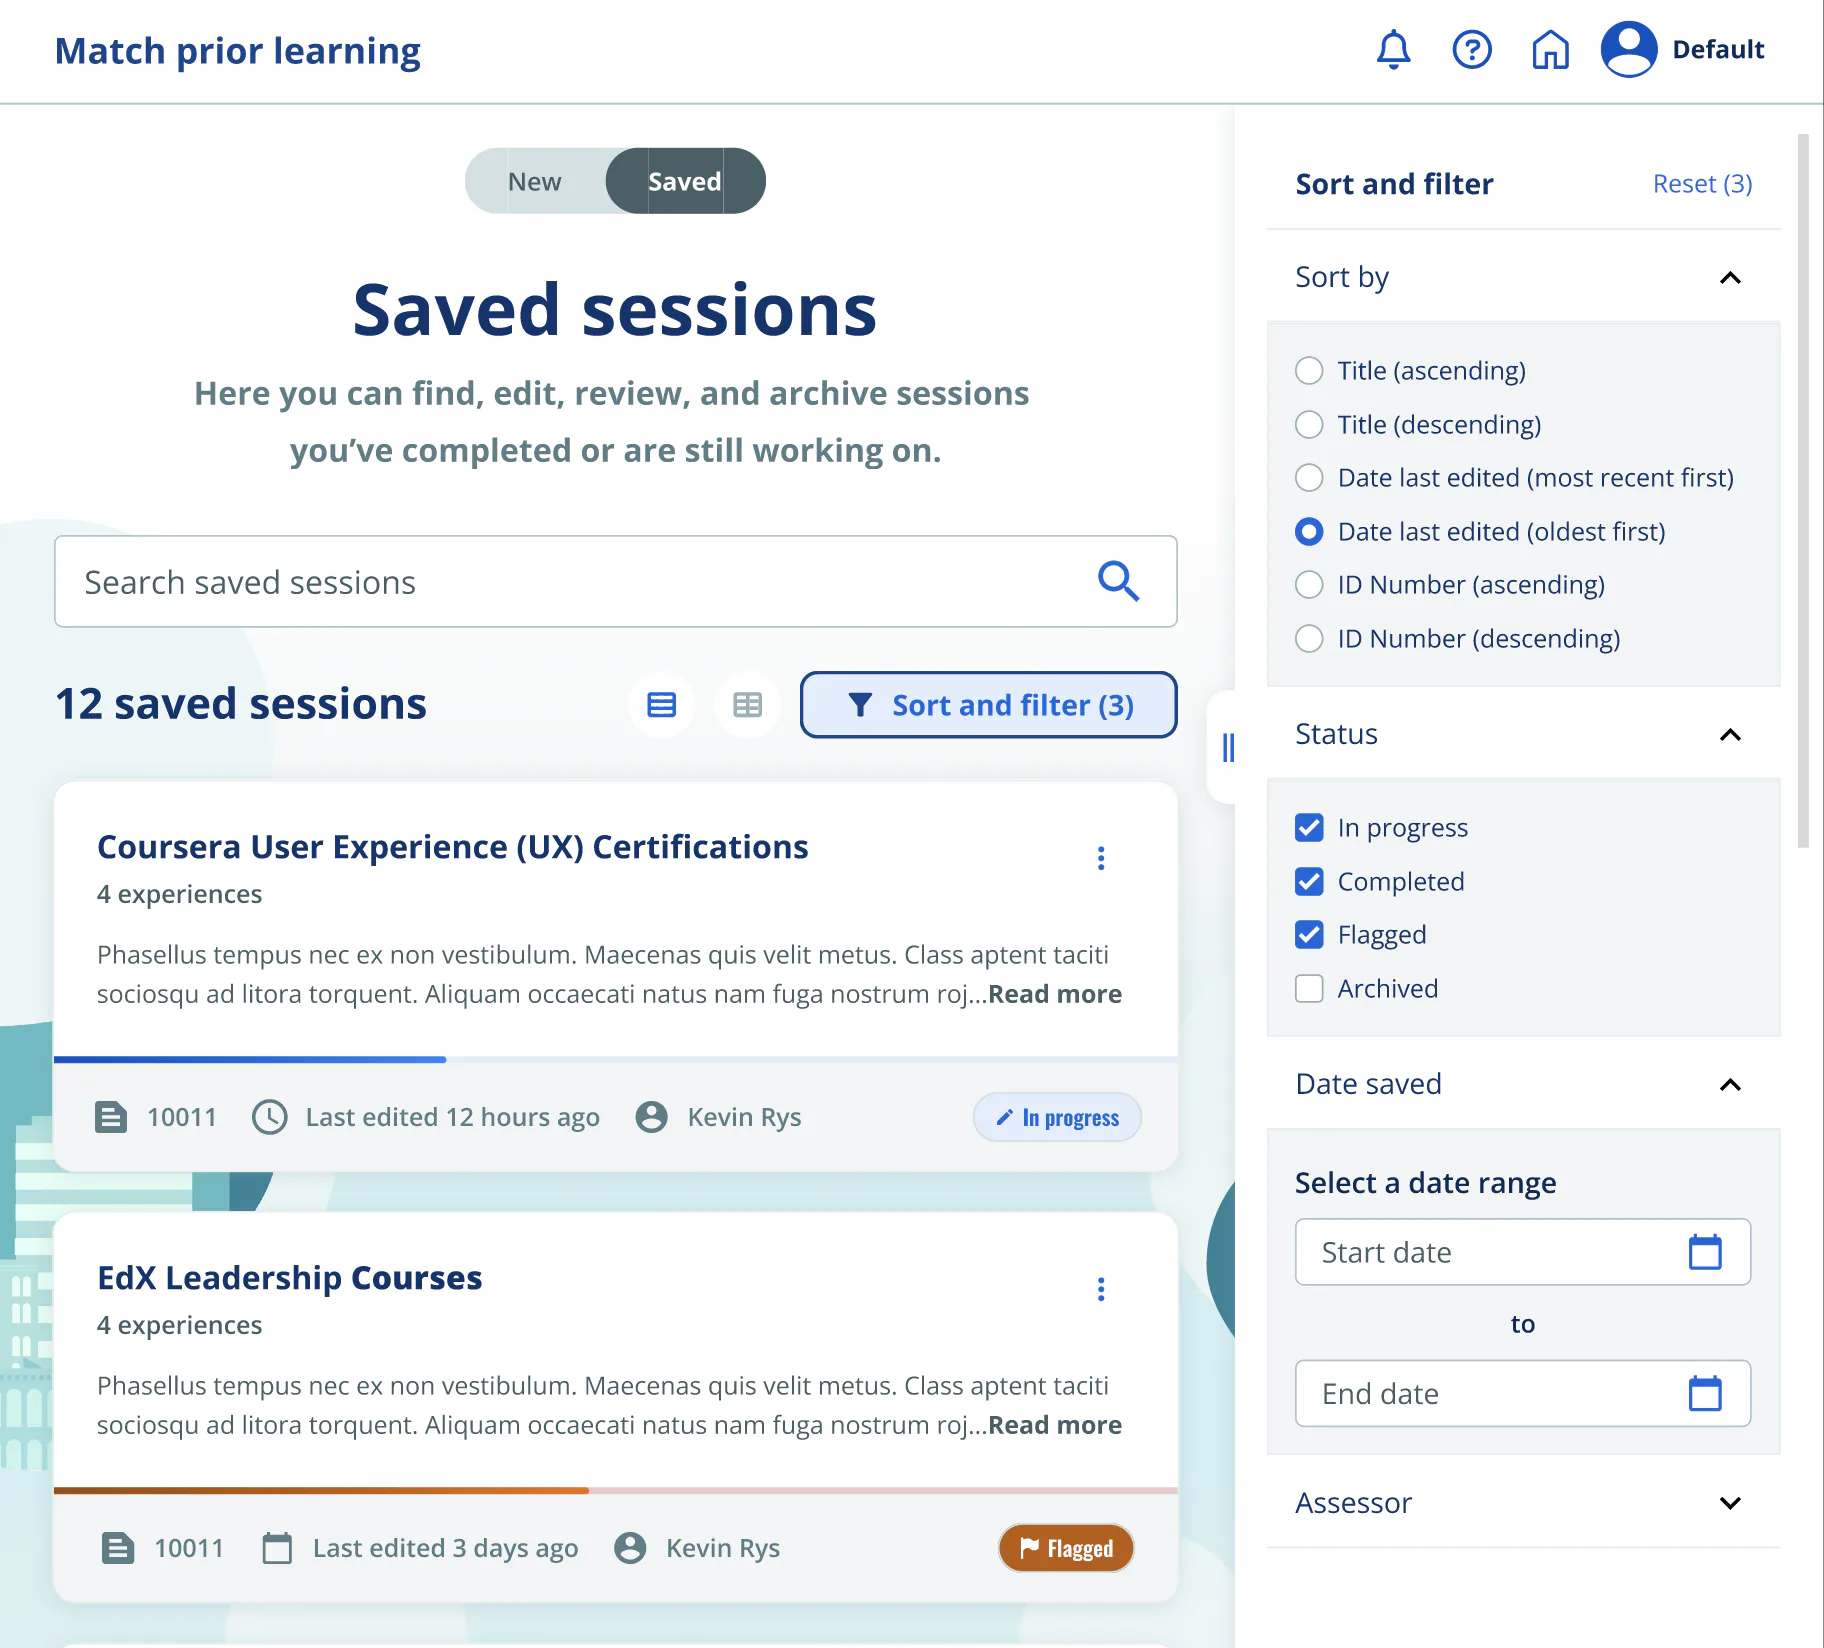1824x1648 pixels.
Task: Select Title (descending) sort option
Action: tap(1418, 425)
